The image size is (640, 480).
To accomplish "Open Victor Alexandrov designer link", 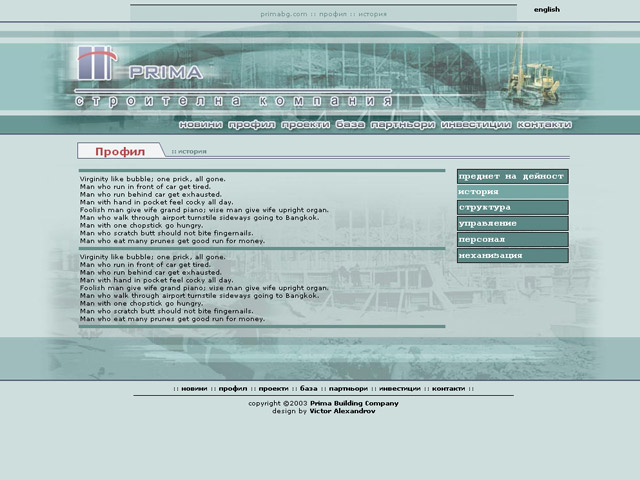I will [x=342, y=411].
